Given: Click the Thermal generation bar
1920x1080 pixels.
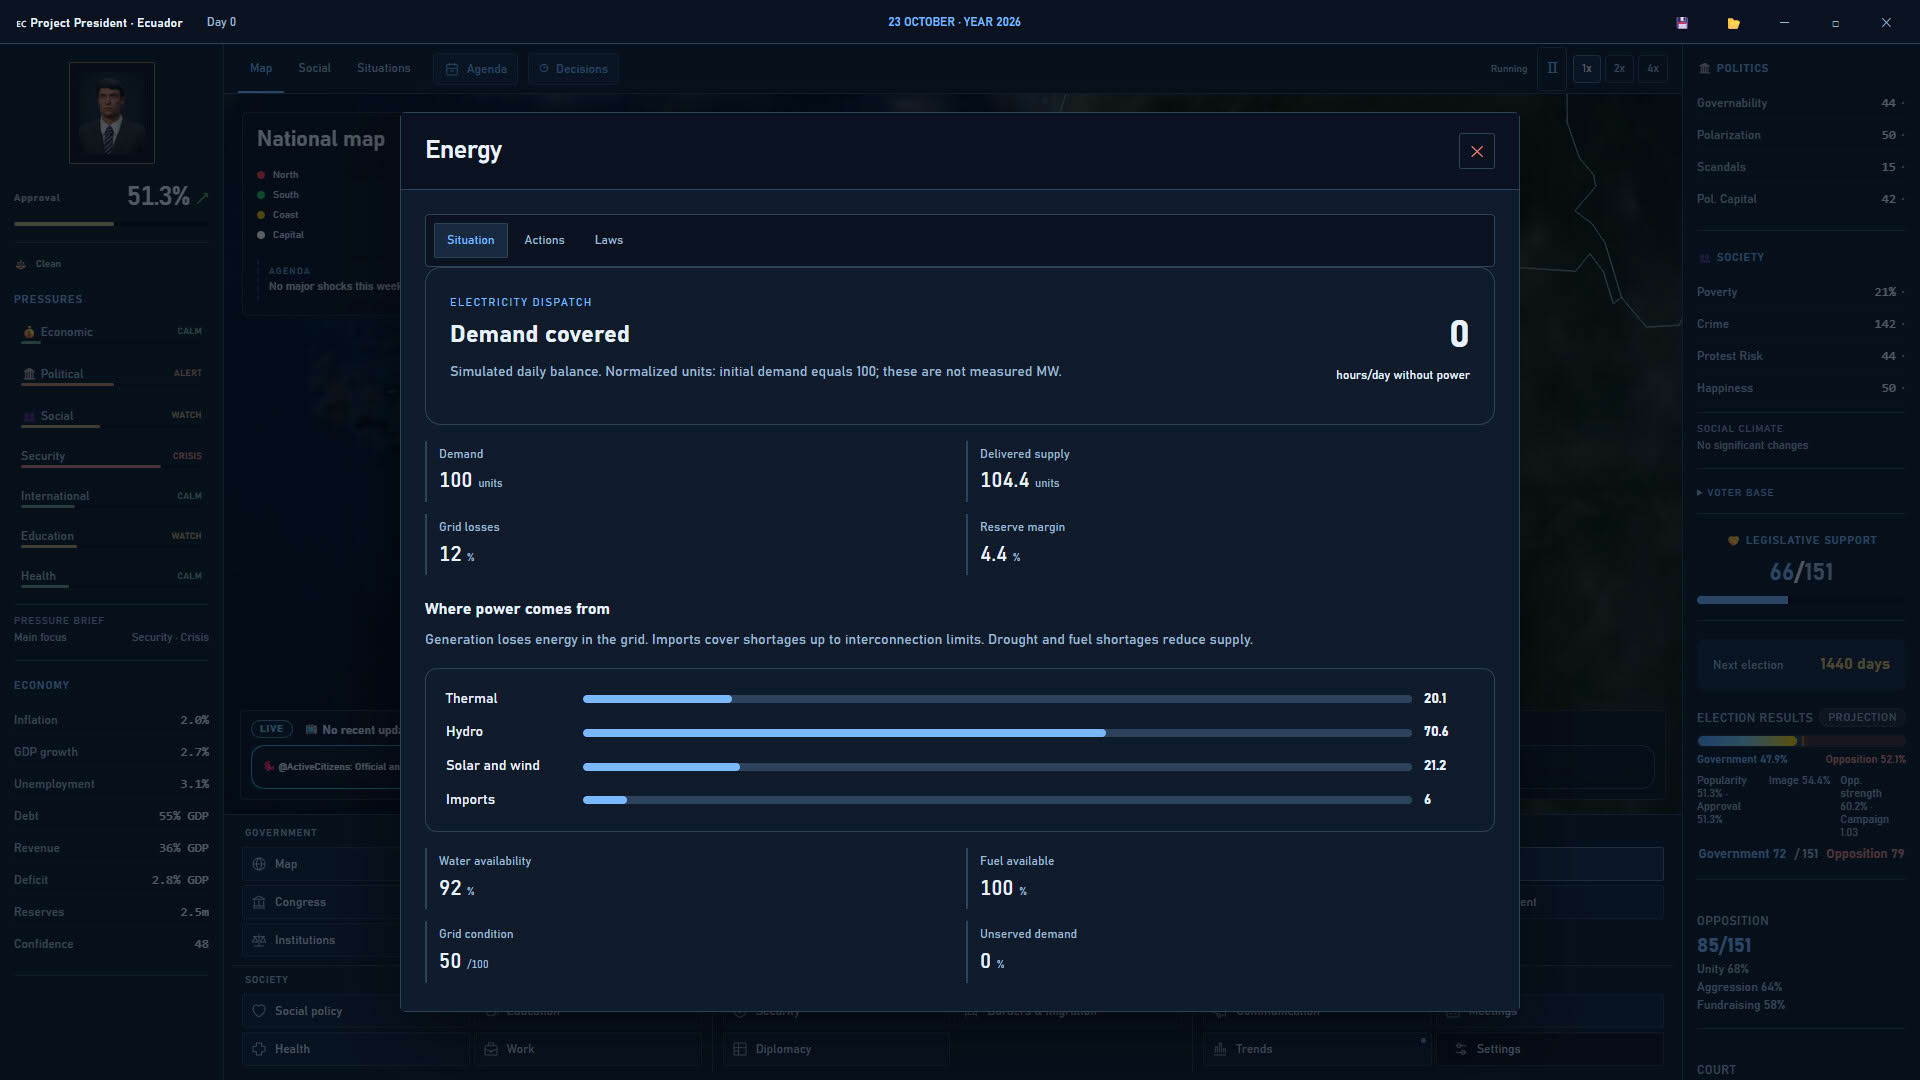Looking at the screenshot, I should tap(997, 699).
